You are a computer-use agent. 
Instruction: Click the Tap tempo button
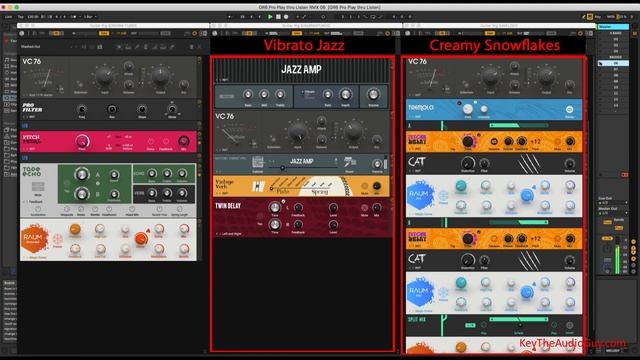coord(20,17)
